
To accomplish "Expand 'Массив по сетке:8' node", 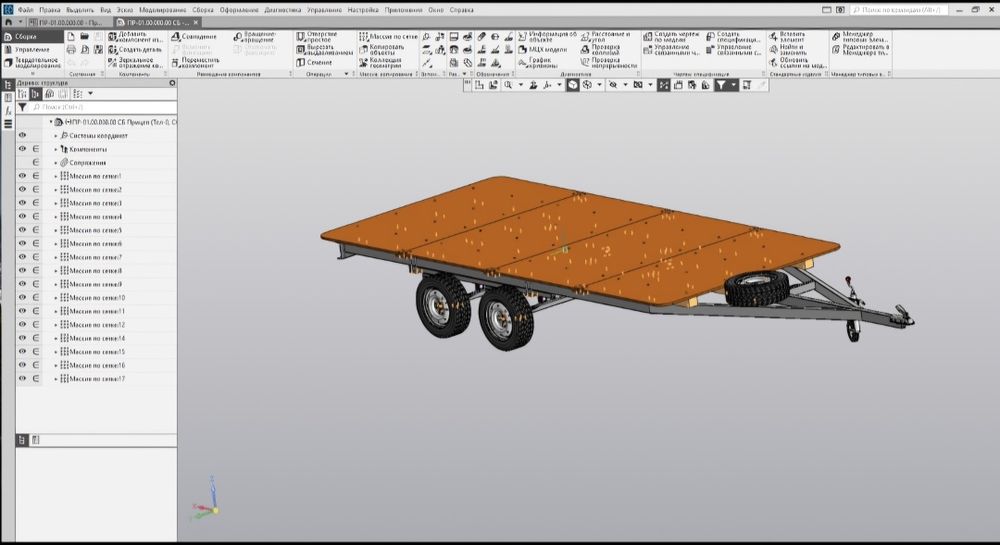I will tap(55, 271).
